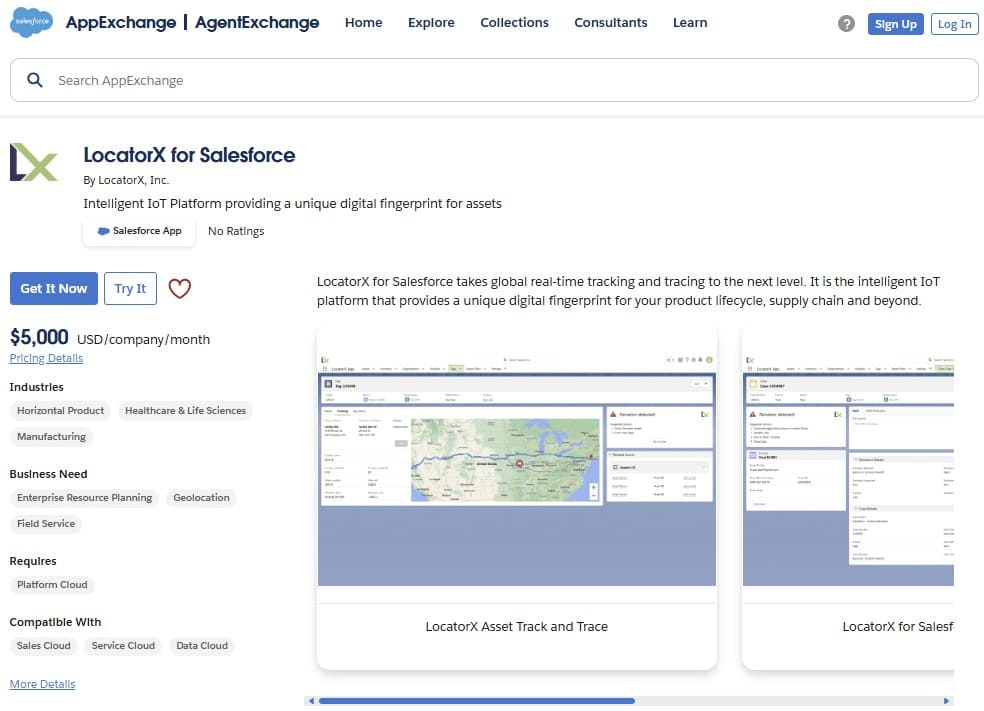Open the Collections menu
The height and width of the screenshot is (711, 984).
tap(514, 23)
